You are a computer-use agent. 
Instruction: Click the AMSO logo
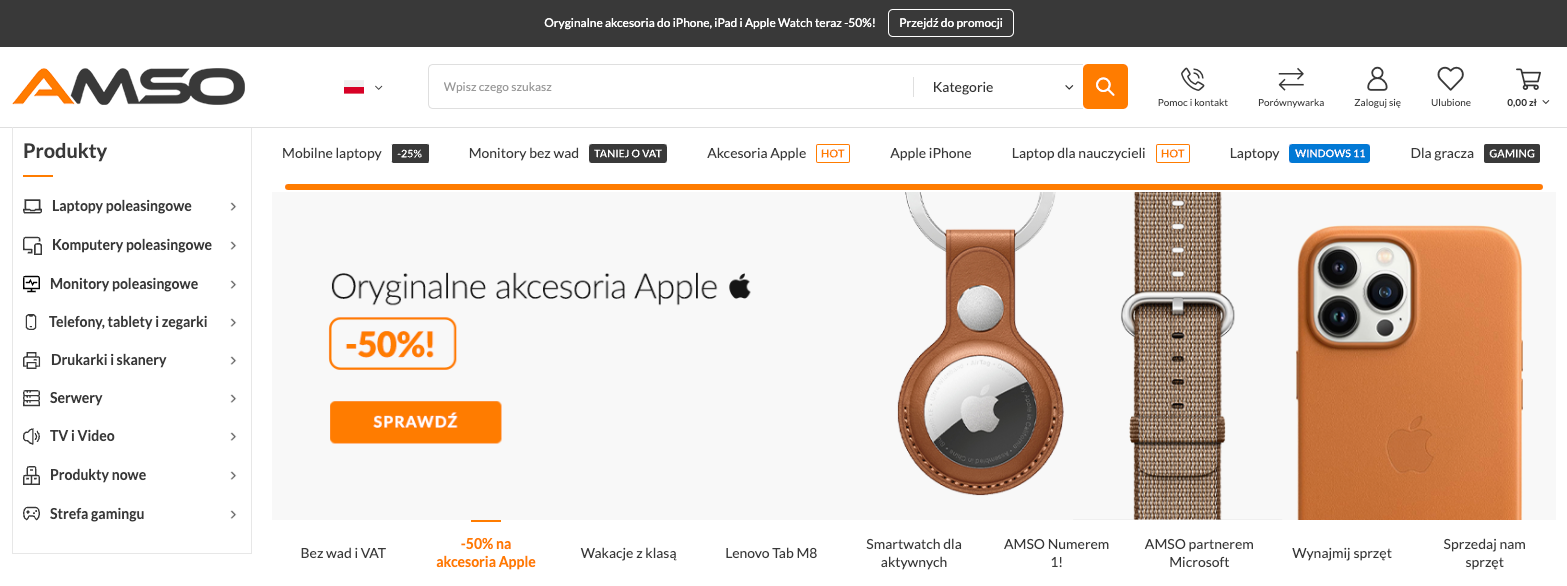(x=129, y=87)
